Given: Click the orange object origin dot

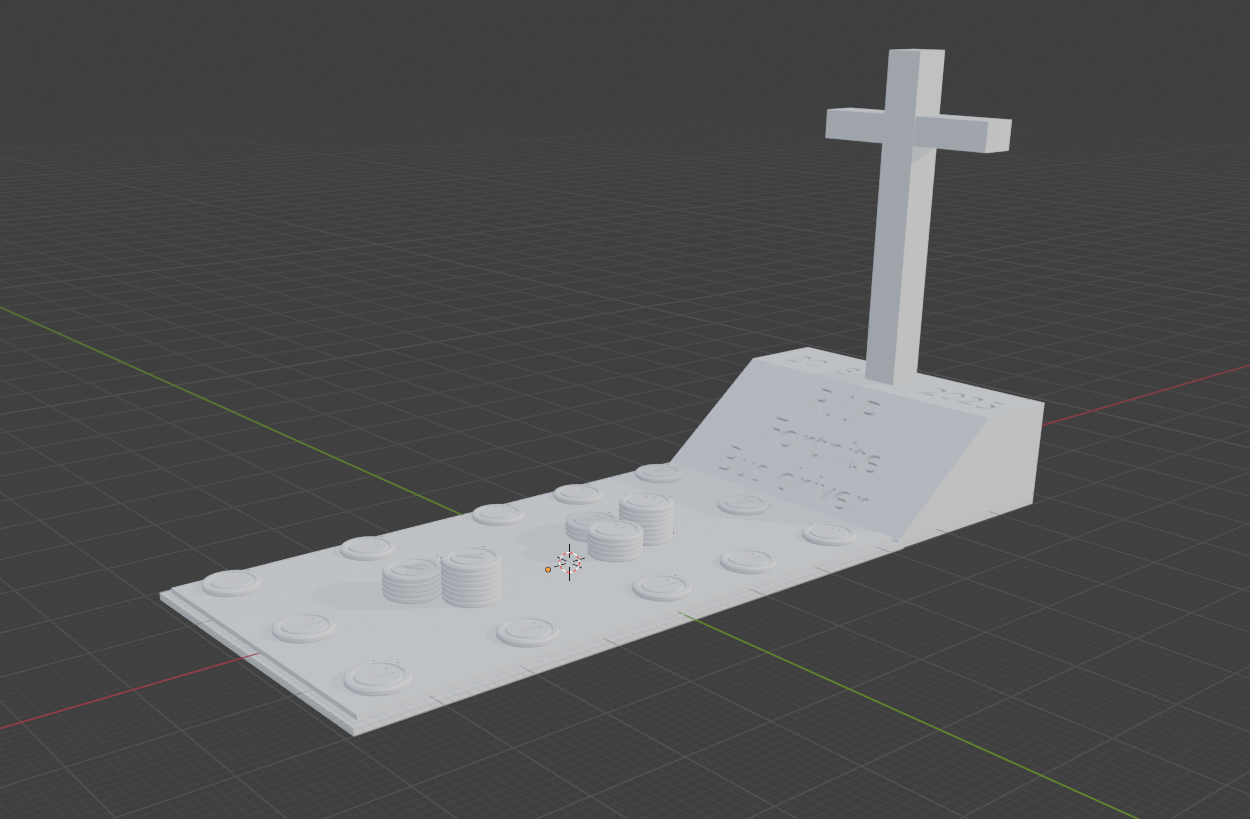Looking at the screenshot, I should click(548, 570).
